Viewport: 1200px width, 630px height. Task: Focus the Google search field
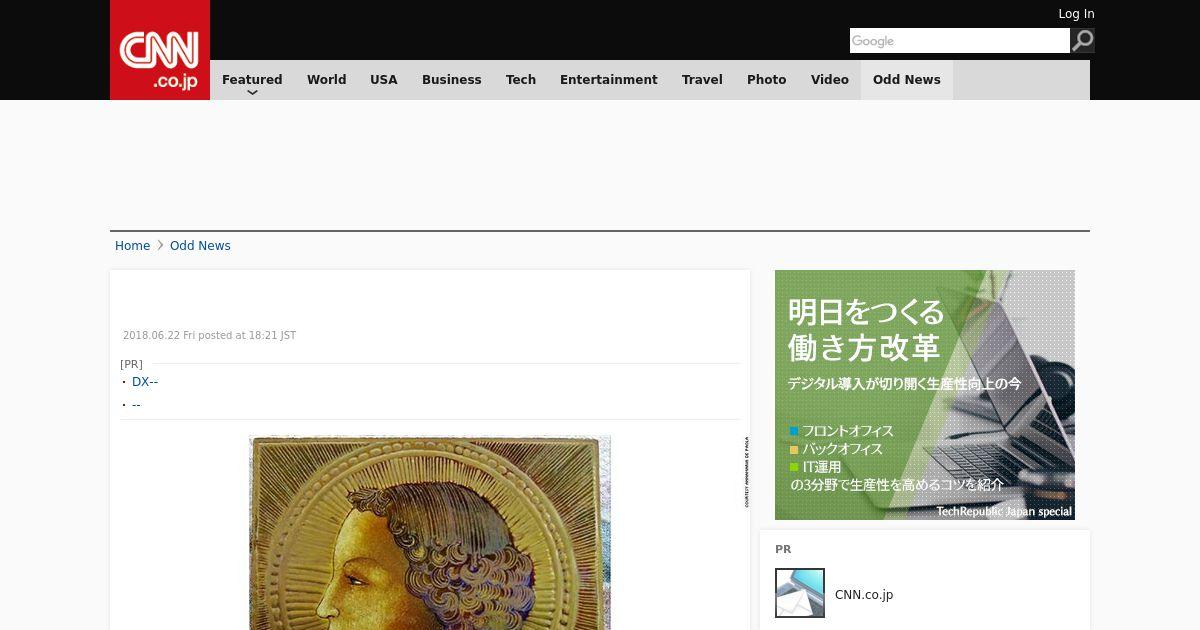pyautogui.click(x=960, y=41)
